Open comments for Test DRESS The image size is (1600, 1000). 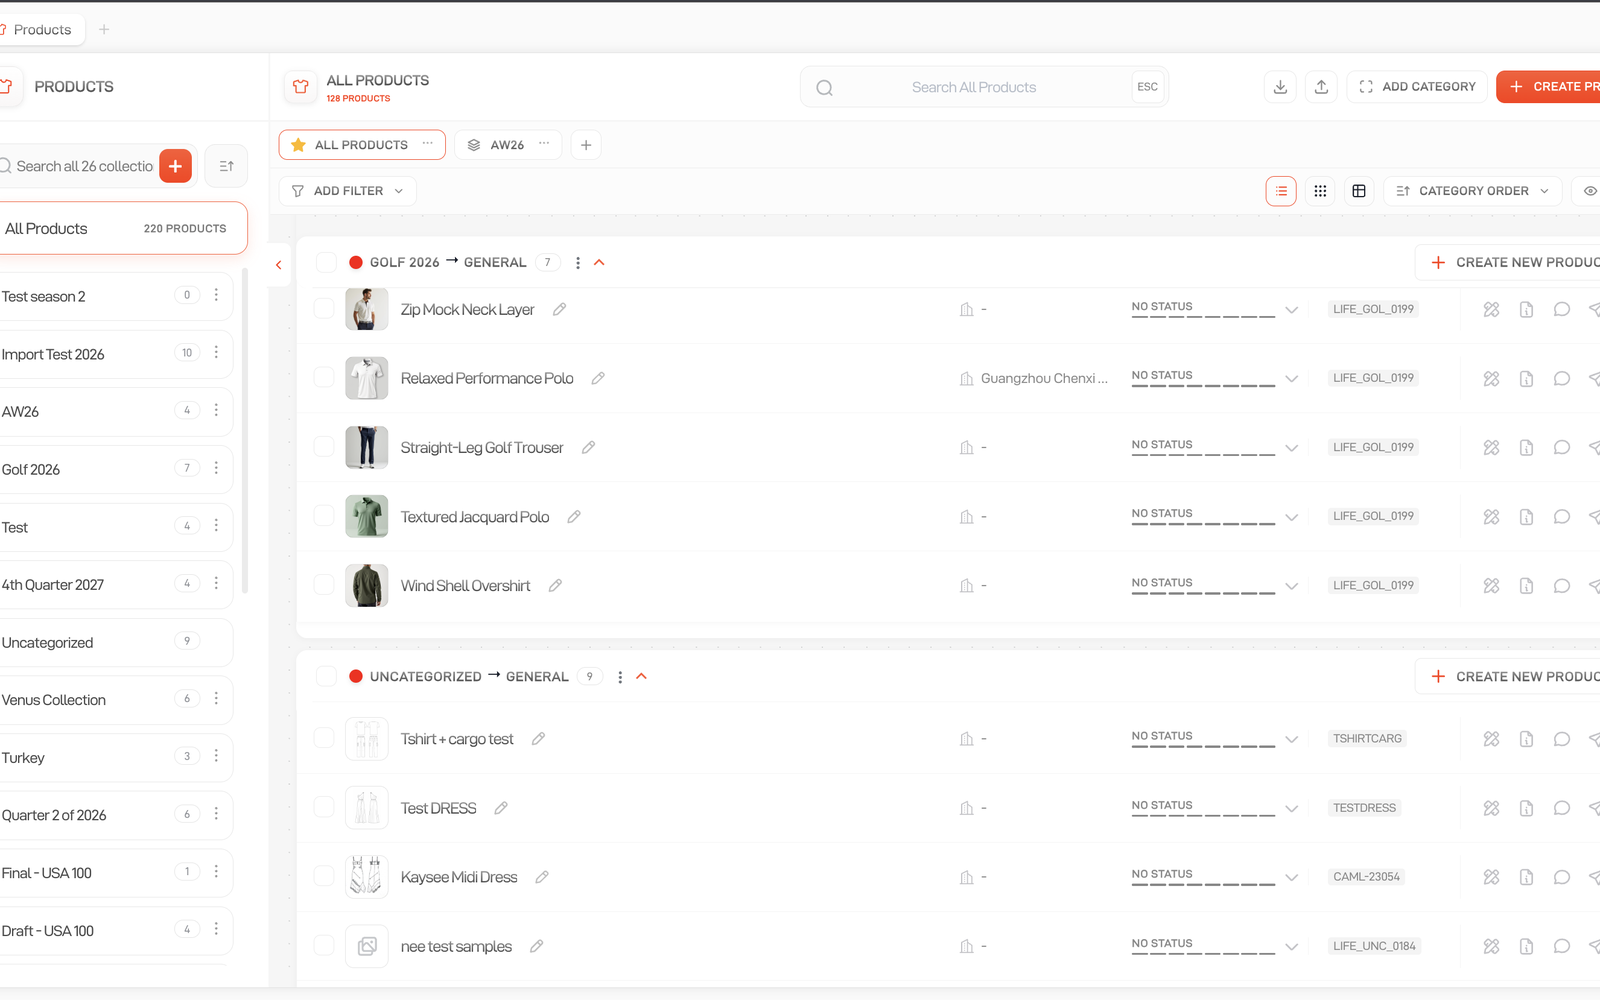(x=1561, y=808)
